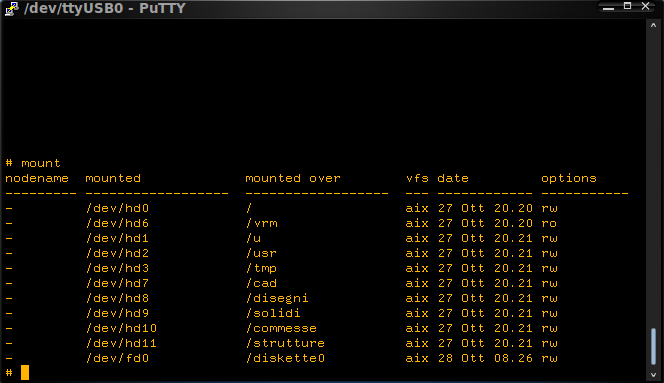The width and height of the screenshot is (664, 383).
Task: Click the typed 'mount' command text
Action: (x=41, y=163)
